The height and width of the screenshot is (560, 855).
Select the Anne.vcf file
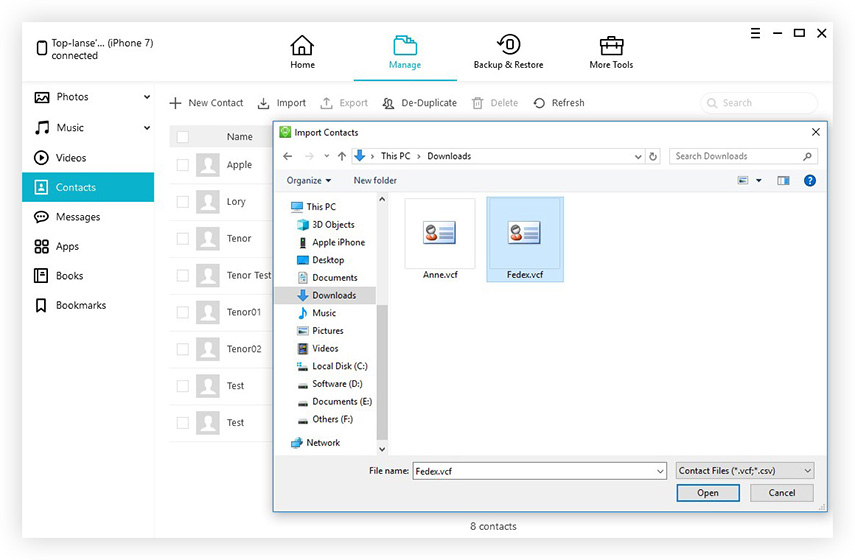coord(440,239)
